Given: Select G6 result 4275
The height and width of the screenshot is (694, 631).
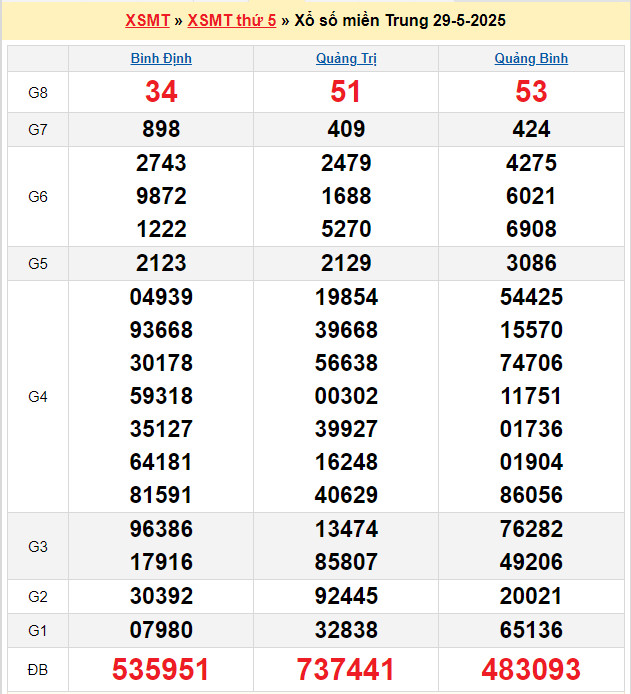Looking at the screenshot, I should coord(531,163).
